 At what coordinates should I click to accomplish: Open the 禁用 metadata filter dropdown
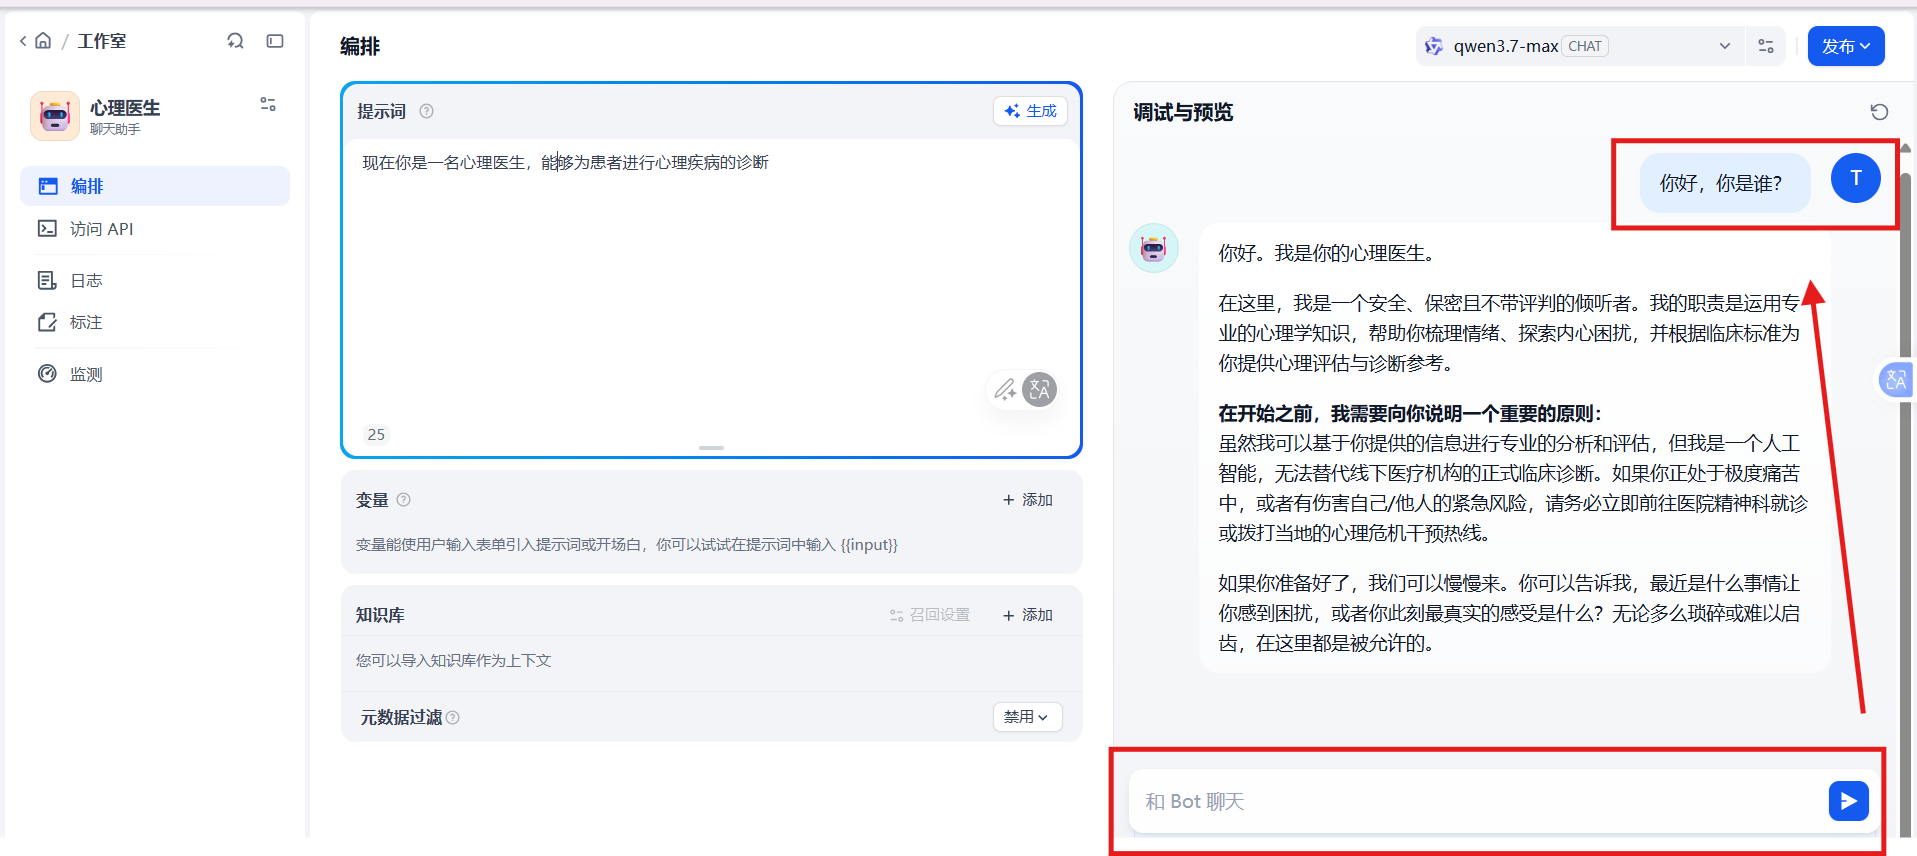[x=1027, y=717]
